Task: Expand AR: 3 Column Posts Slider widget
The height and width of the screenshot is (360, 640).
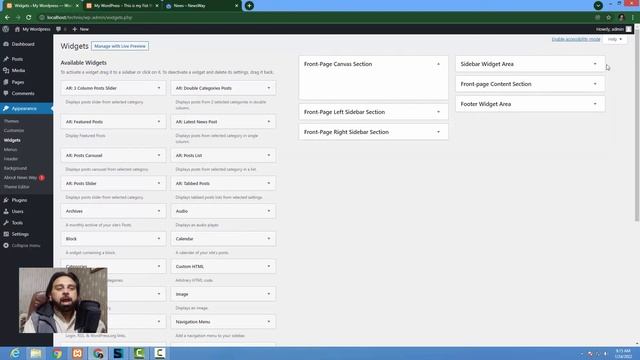Action: point(159,88)
